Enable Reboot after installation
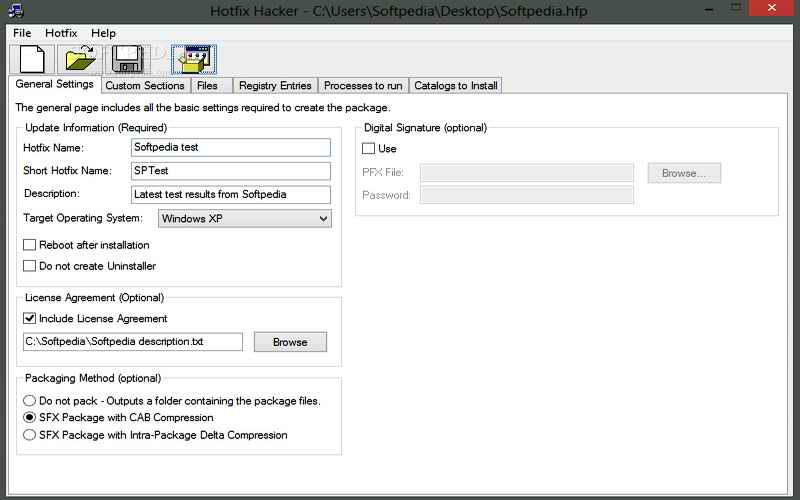The width and height of the screenshot is (800, 500). 30,245
